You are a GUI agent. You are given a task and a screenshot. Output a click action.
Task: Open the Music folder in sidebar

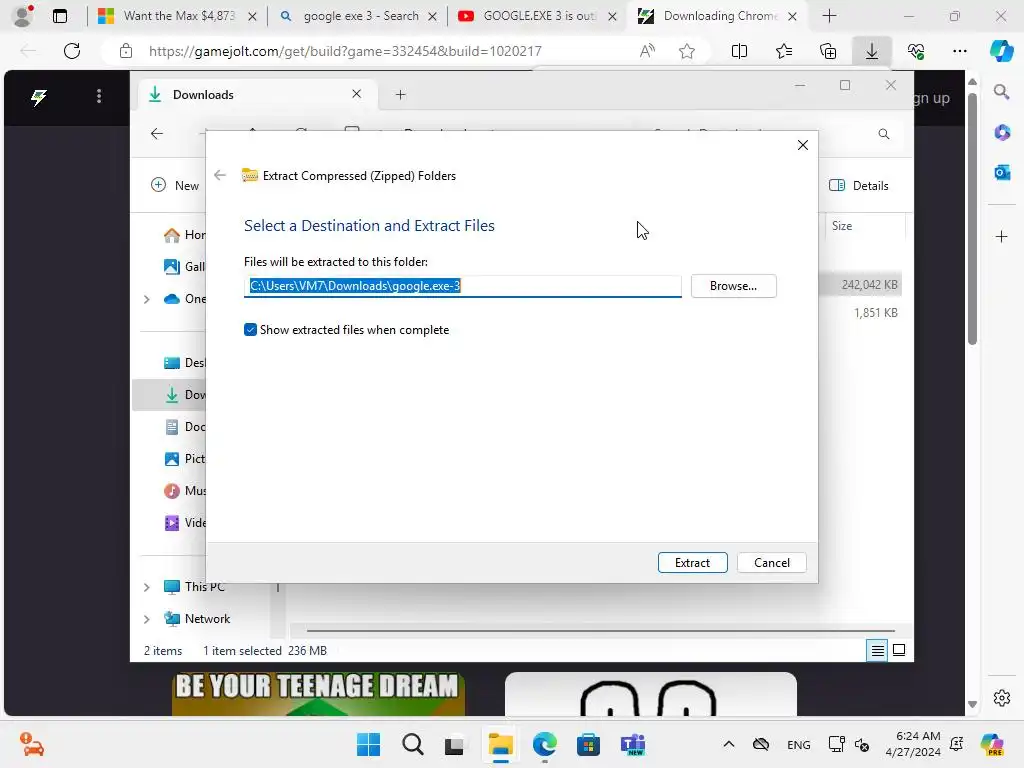(x=184, y=490)
